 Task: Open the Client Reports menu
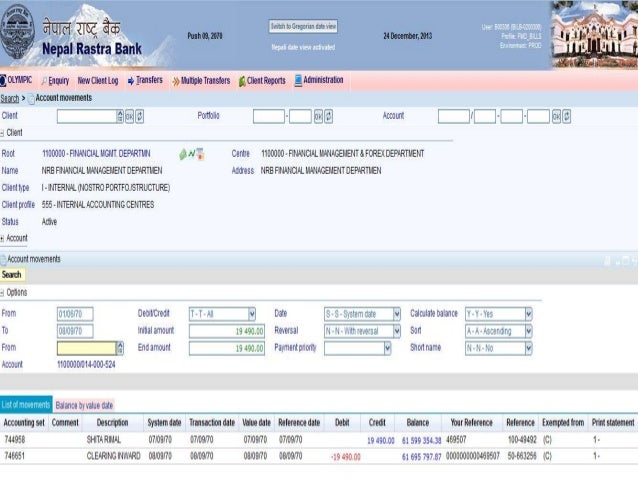point(266,81)
